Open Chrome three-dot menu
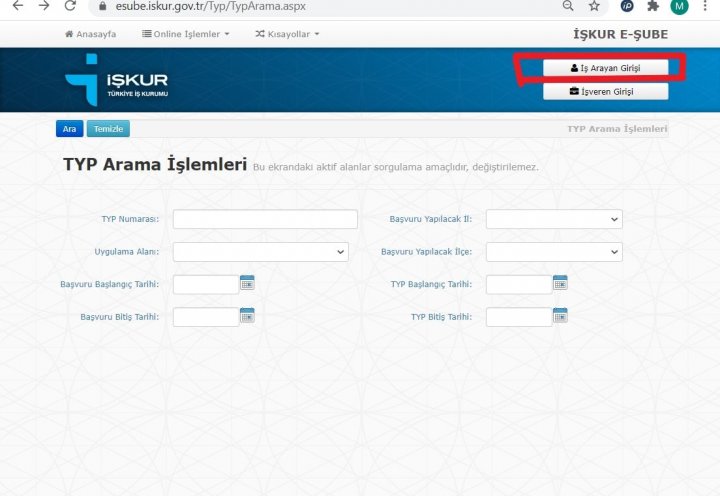 tap(705, 6)
